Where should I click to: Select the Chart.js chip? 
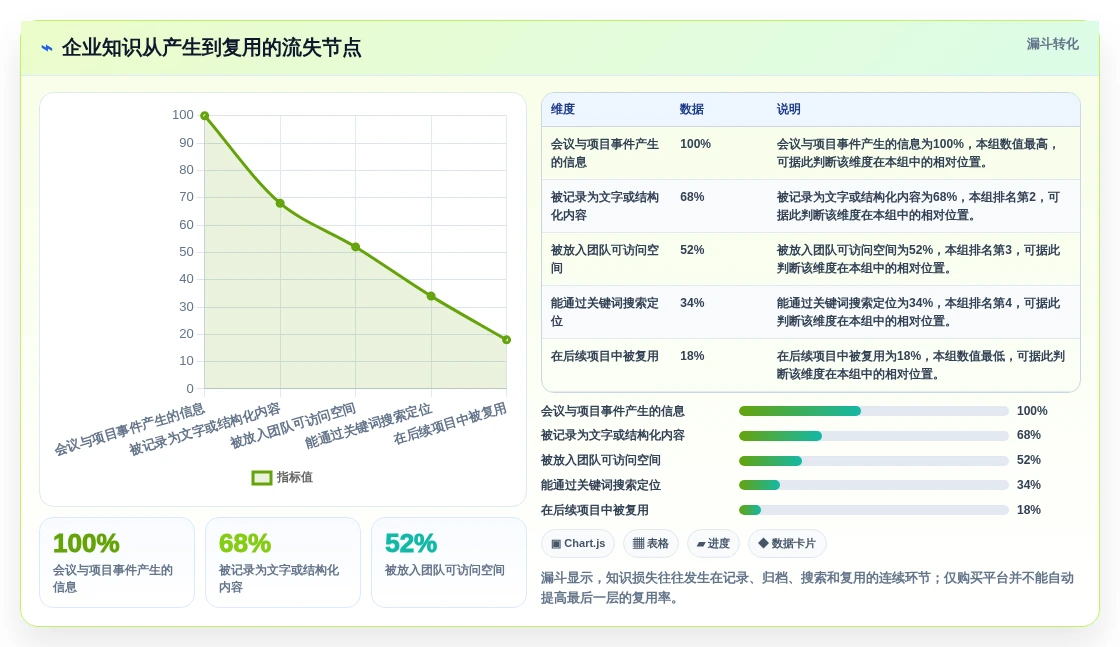578,543
